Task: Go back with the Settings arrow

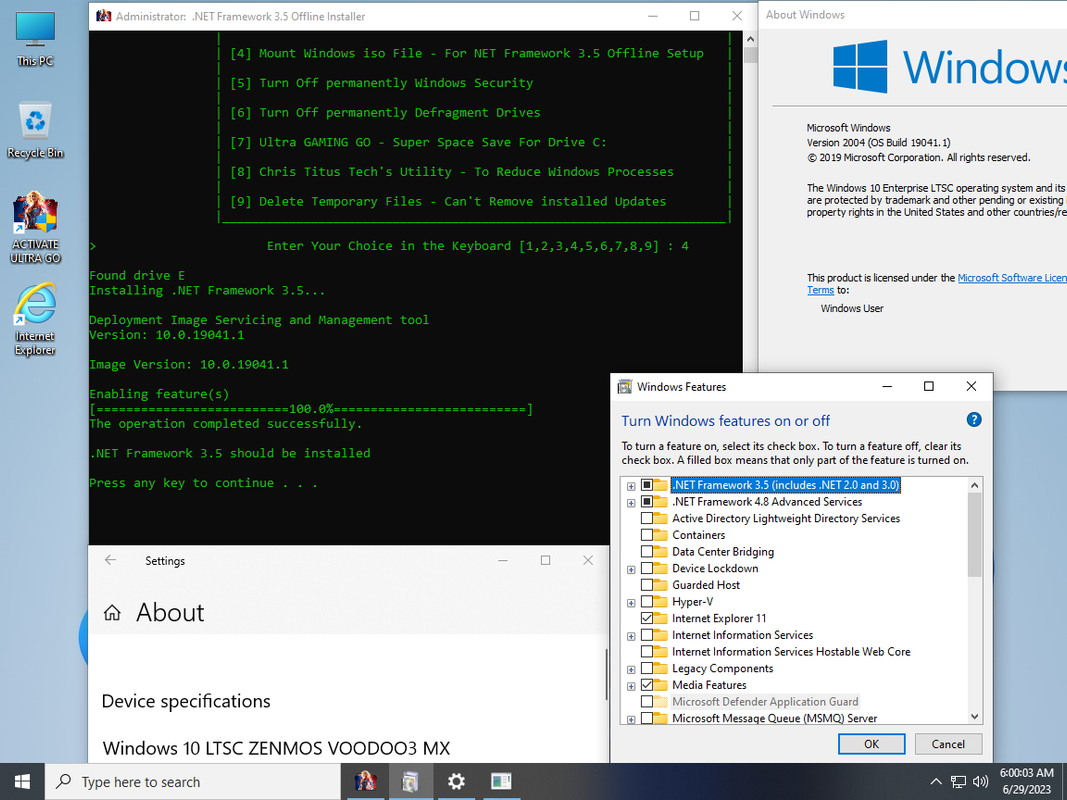Action: pos(110,560)
